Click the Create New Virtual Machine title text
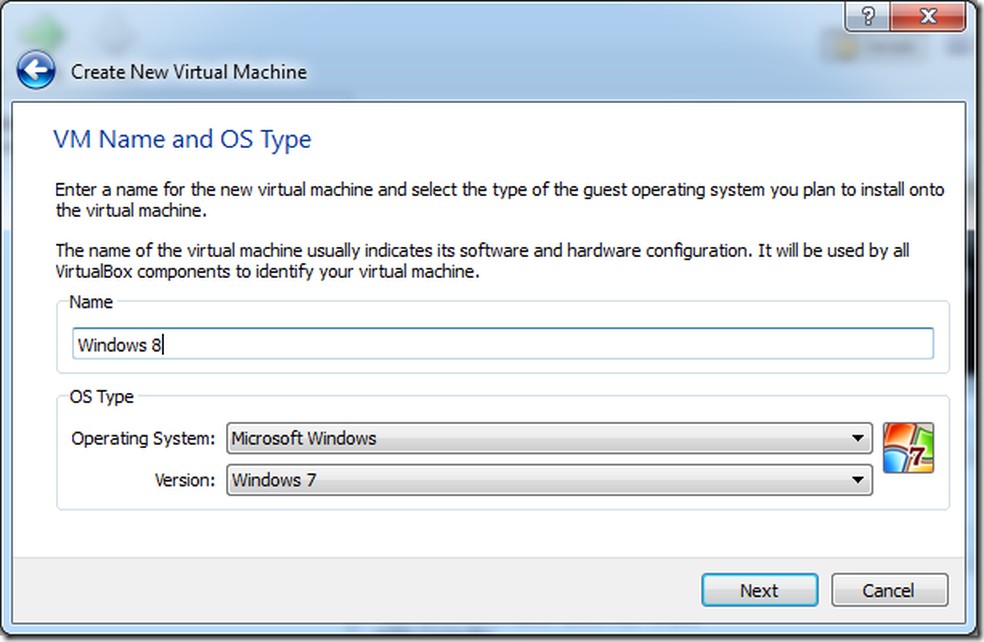The image size is (984, 642). pos(189,72)
